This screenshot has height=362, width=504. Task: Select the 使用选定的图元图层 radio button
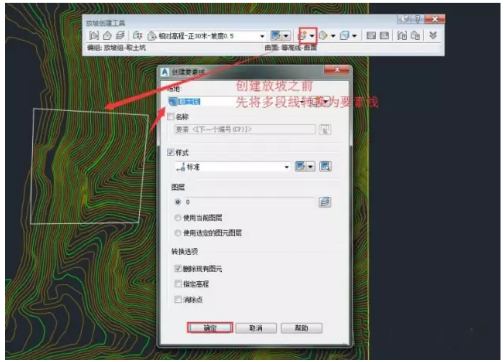[178, 233]
